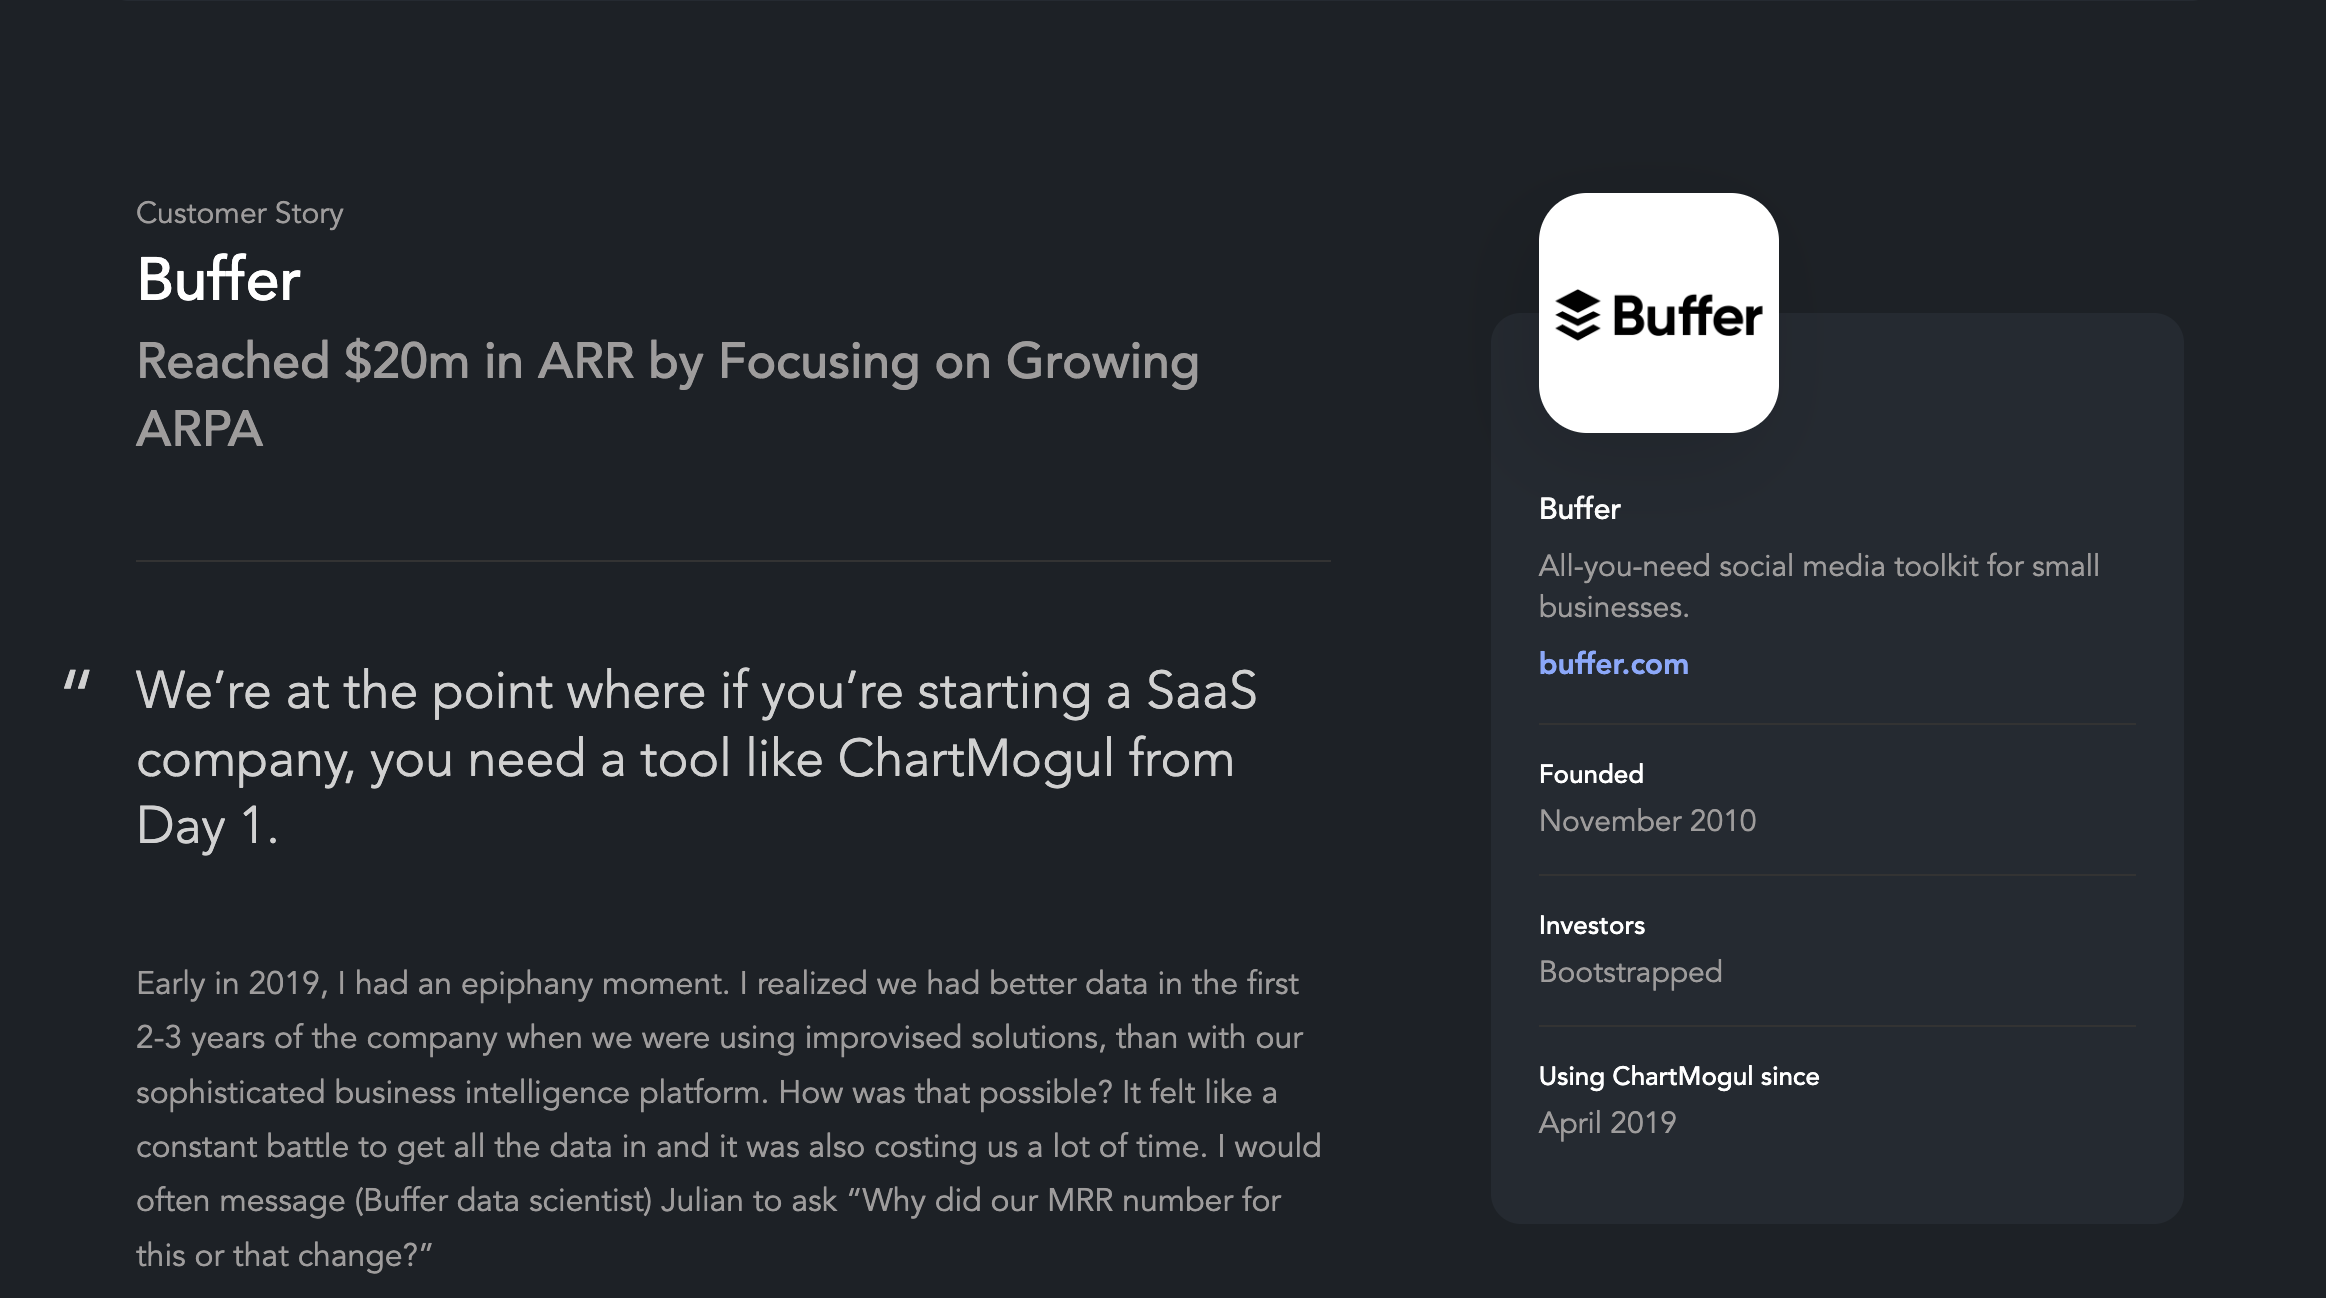Open the buffer.com link
Image resolution: width=2326 pixels, height=1298 pixels.
click(1613, 663)
